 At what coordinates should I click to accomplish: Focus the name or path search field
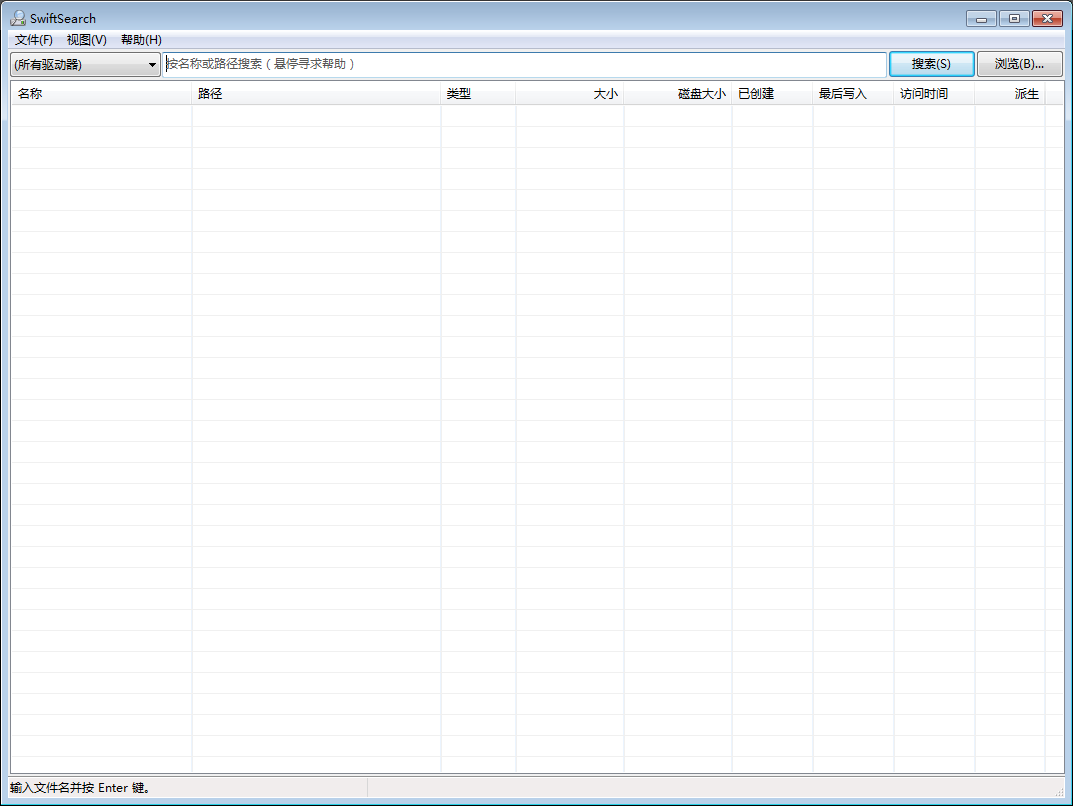tap(525, 64)
